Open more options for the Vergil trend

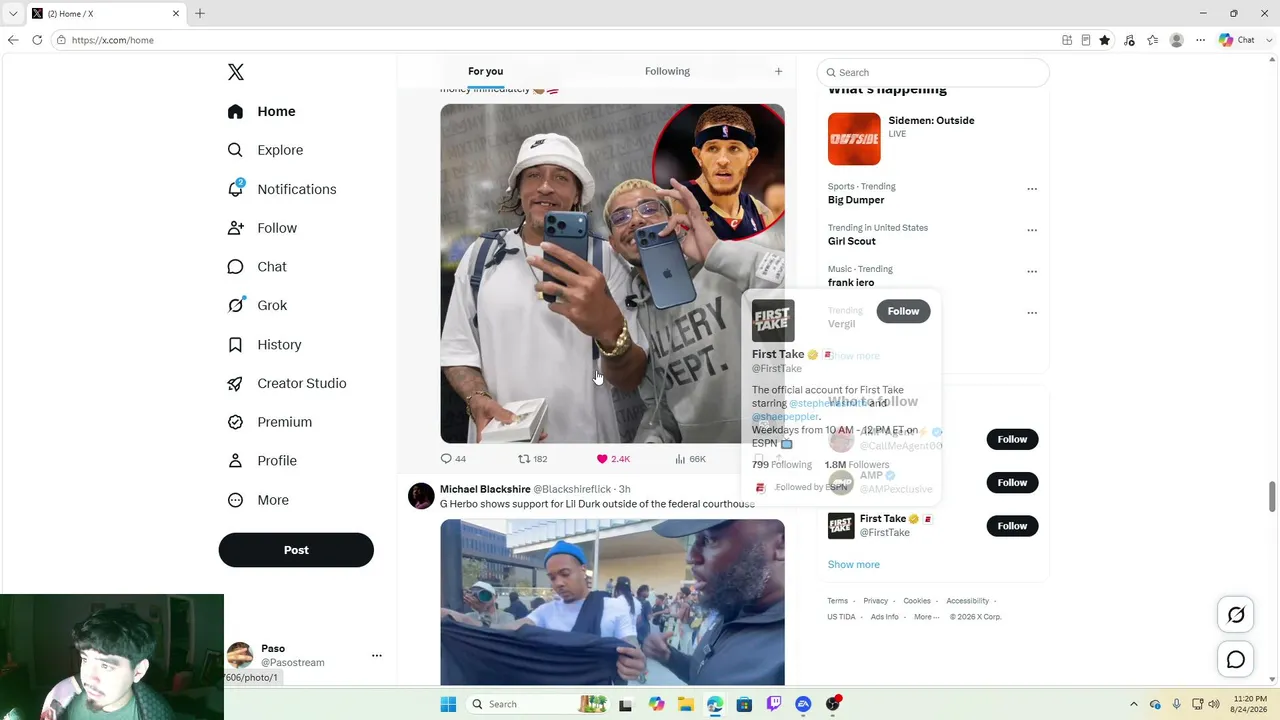[x=1032, y=313]
